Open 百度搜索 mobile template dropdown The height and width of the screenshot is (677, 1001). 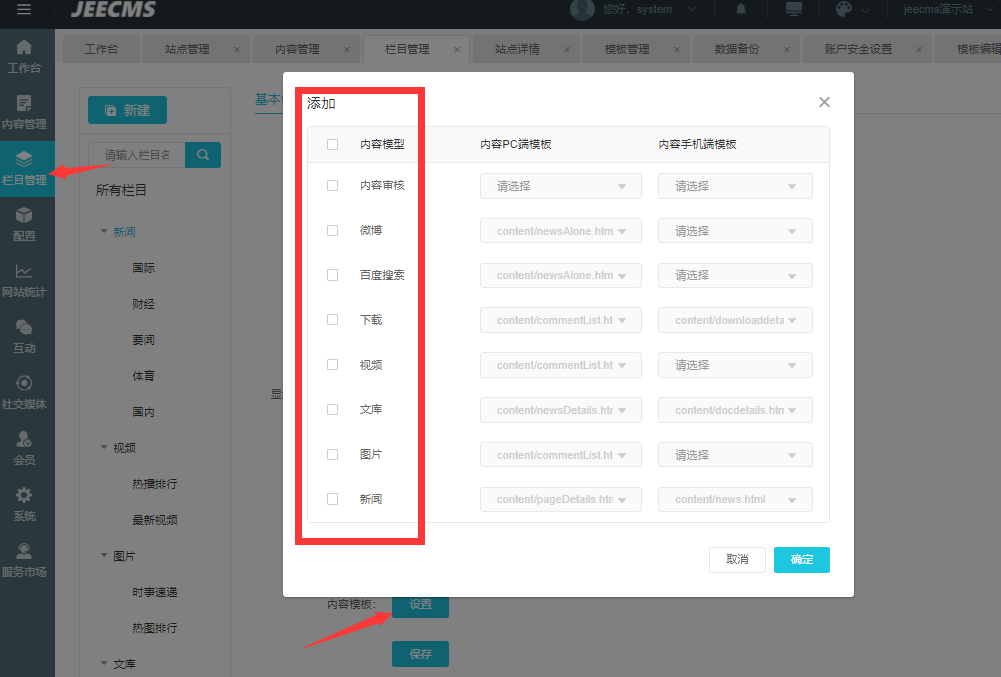(x=735, y=275)
